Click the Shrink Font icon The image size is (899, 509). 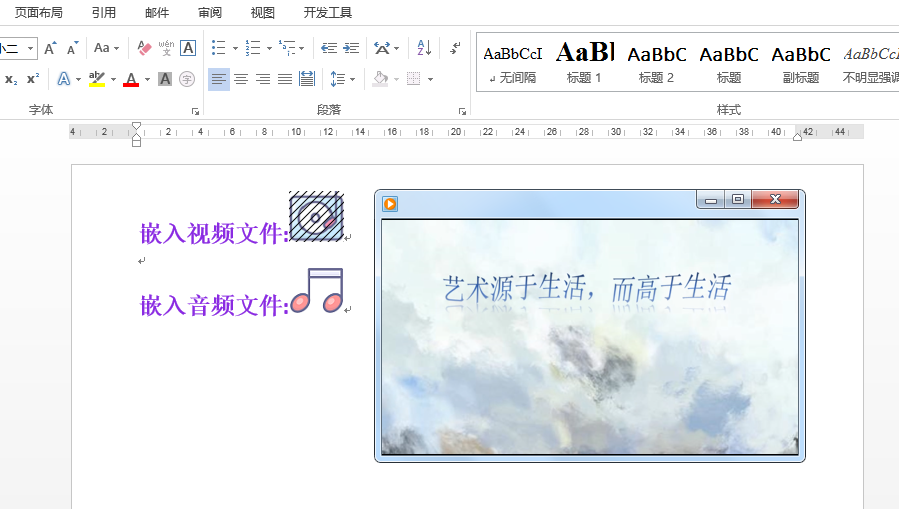[72, 48]
